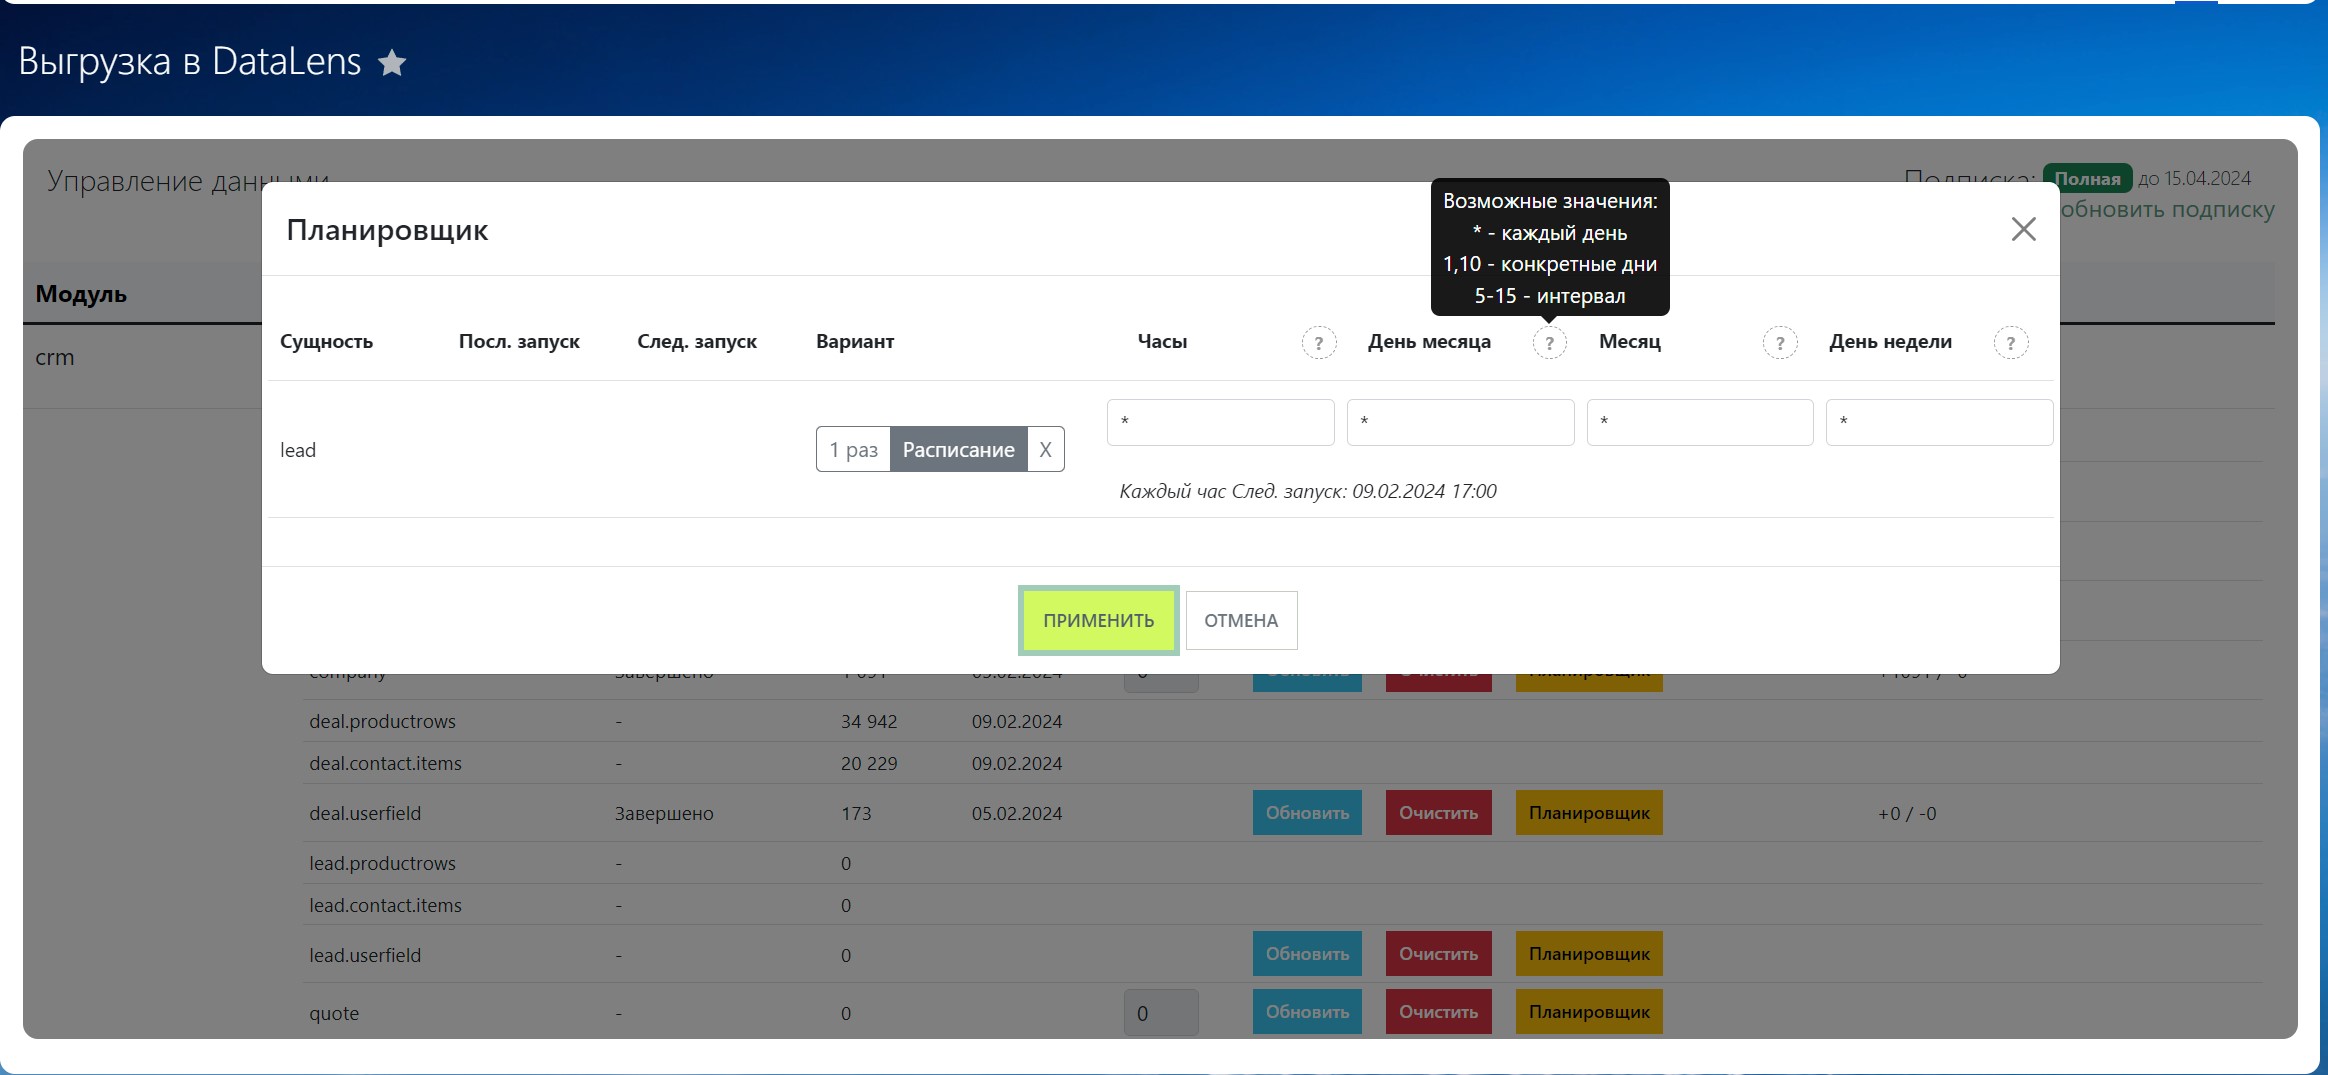Click the 'lead.productrows' row name

(x=382, y=863)
